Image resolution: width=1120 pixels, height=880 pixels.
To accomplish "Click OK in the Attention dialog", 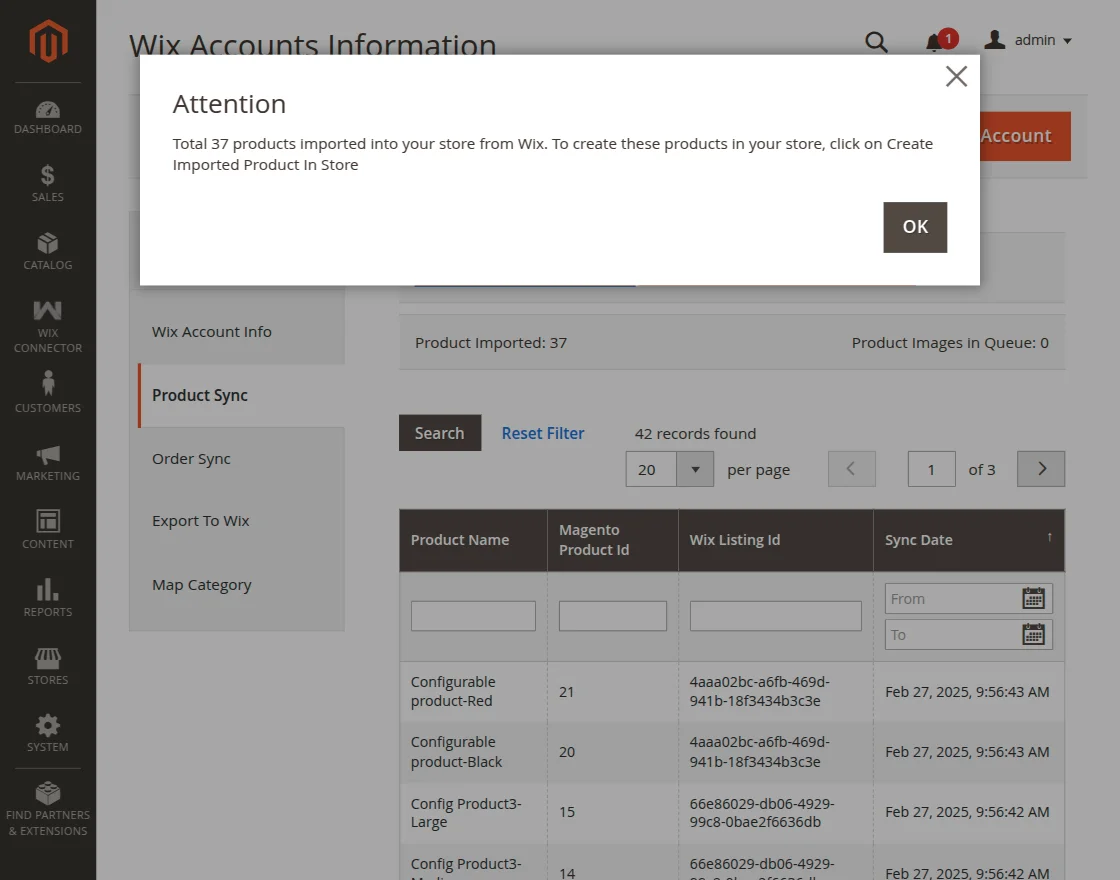I will click(915, 227).
